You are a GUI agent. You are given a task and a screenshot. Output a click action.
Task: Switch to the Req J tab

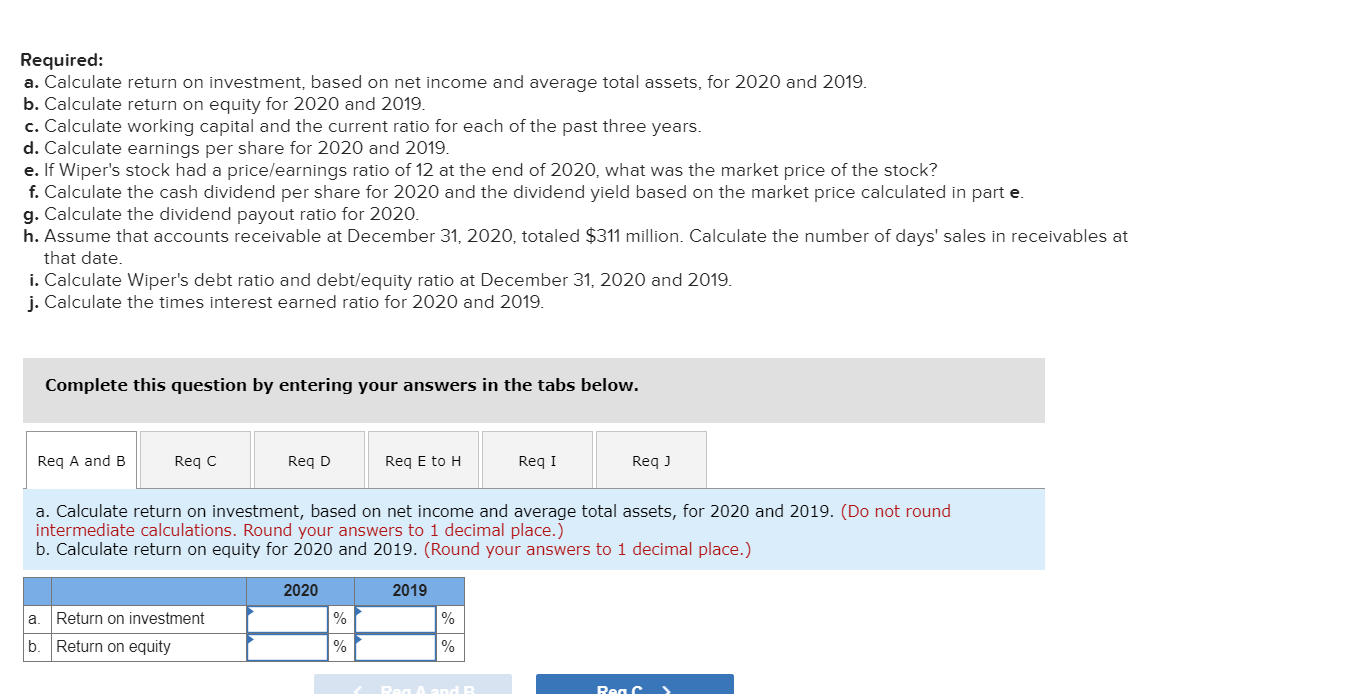click(x=651, y=459)
